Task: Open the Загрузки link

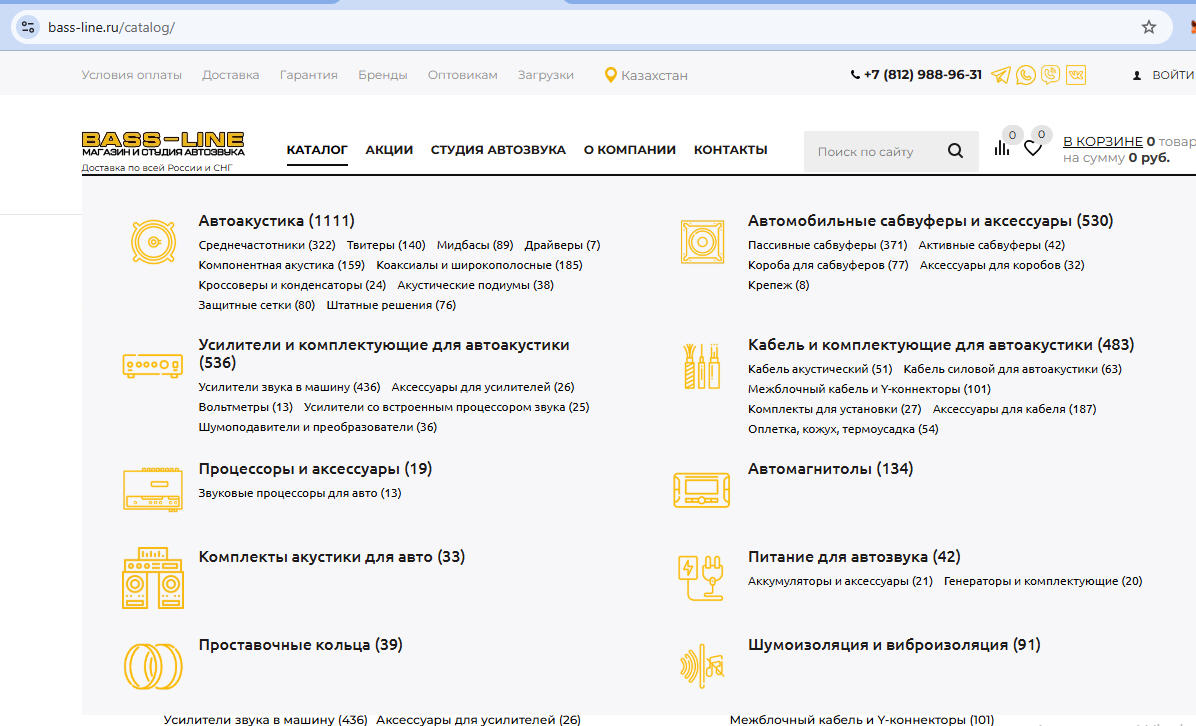Action: (x=545, y=75)
